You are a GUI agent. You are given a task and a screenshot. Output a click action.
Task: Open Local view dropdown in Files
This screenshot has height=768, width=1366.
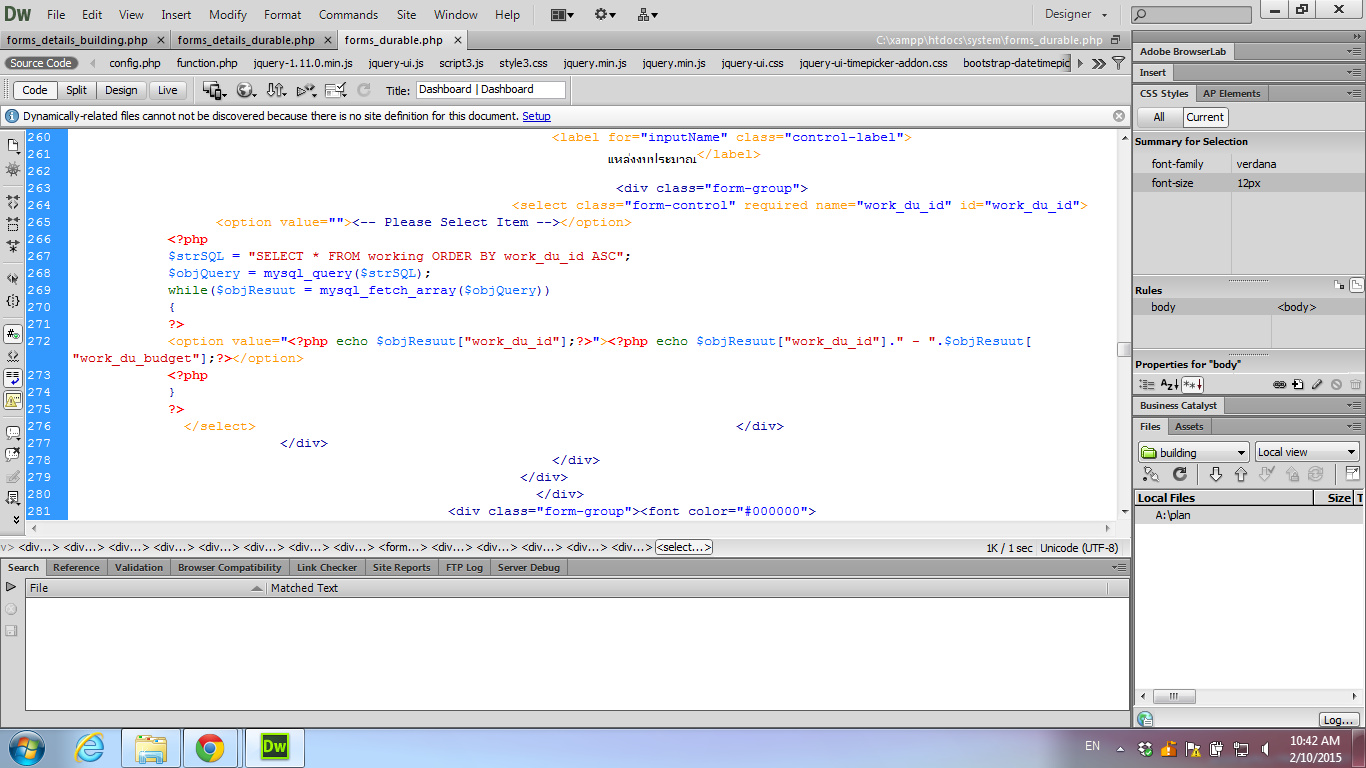1307,452
